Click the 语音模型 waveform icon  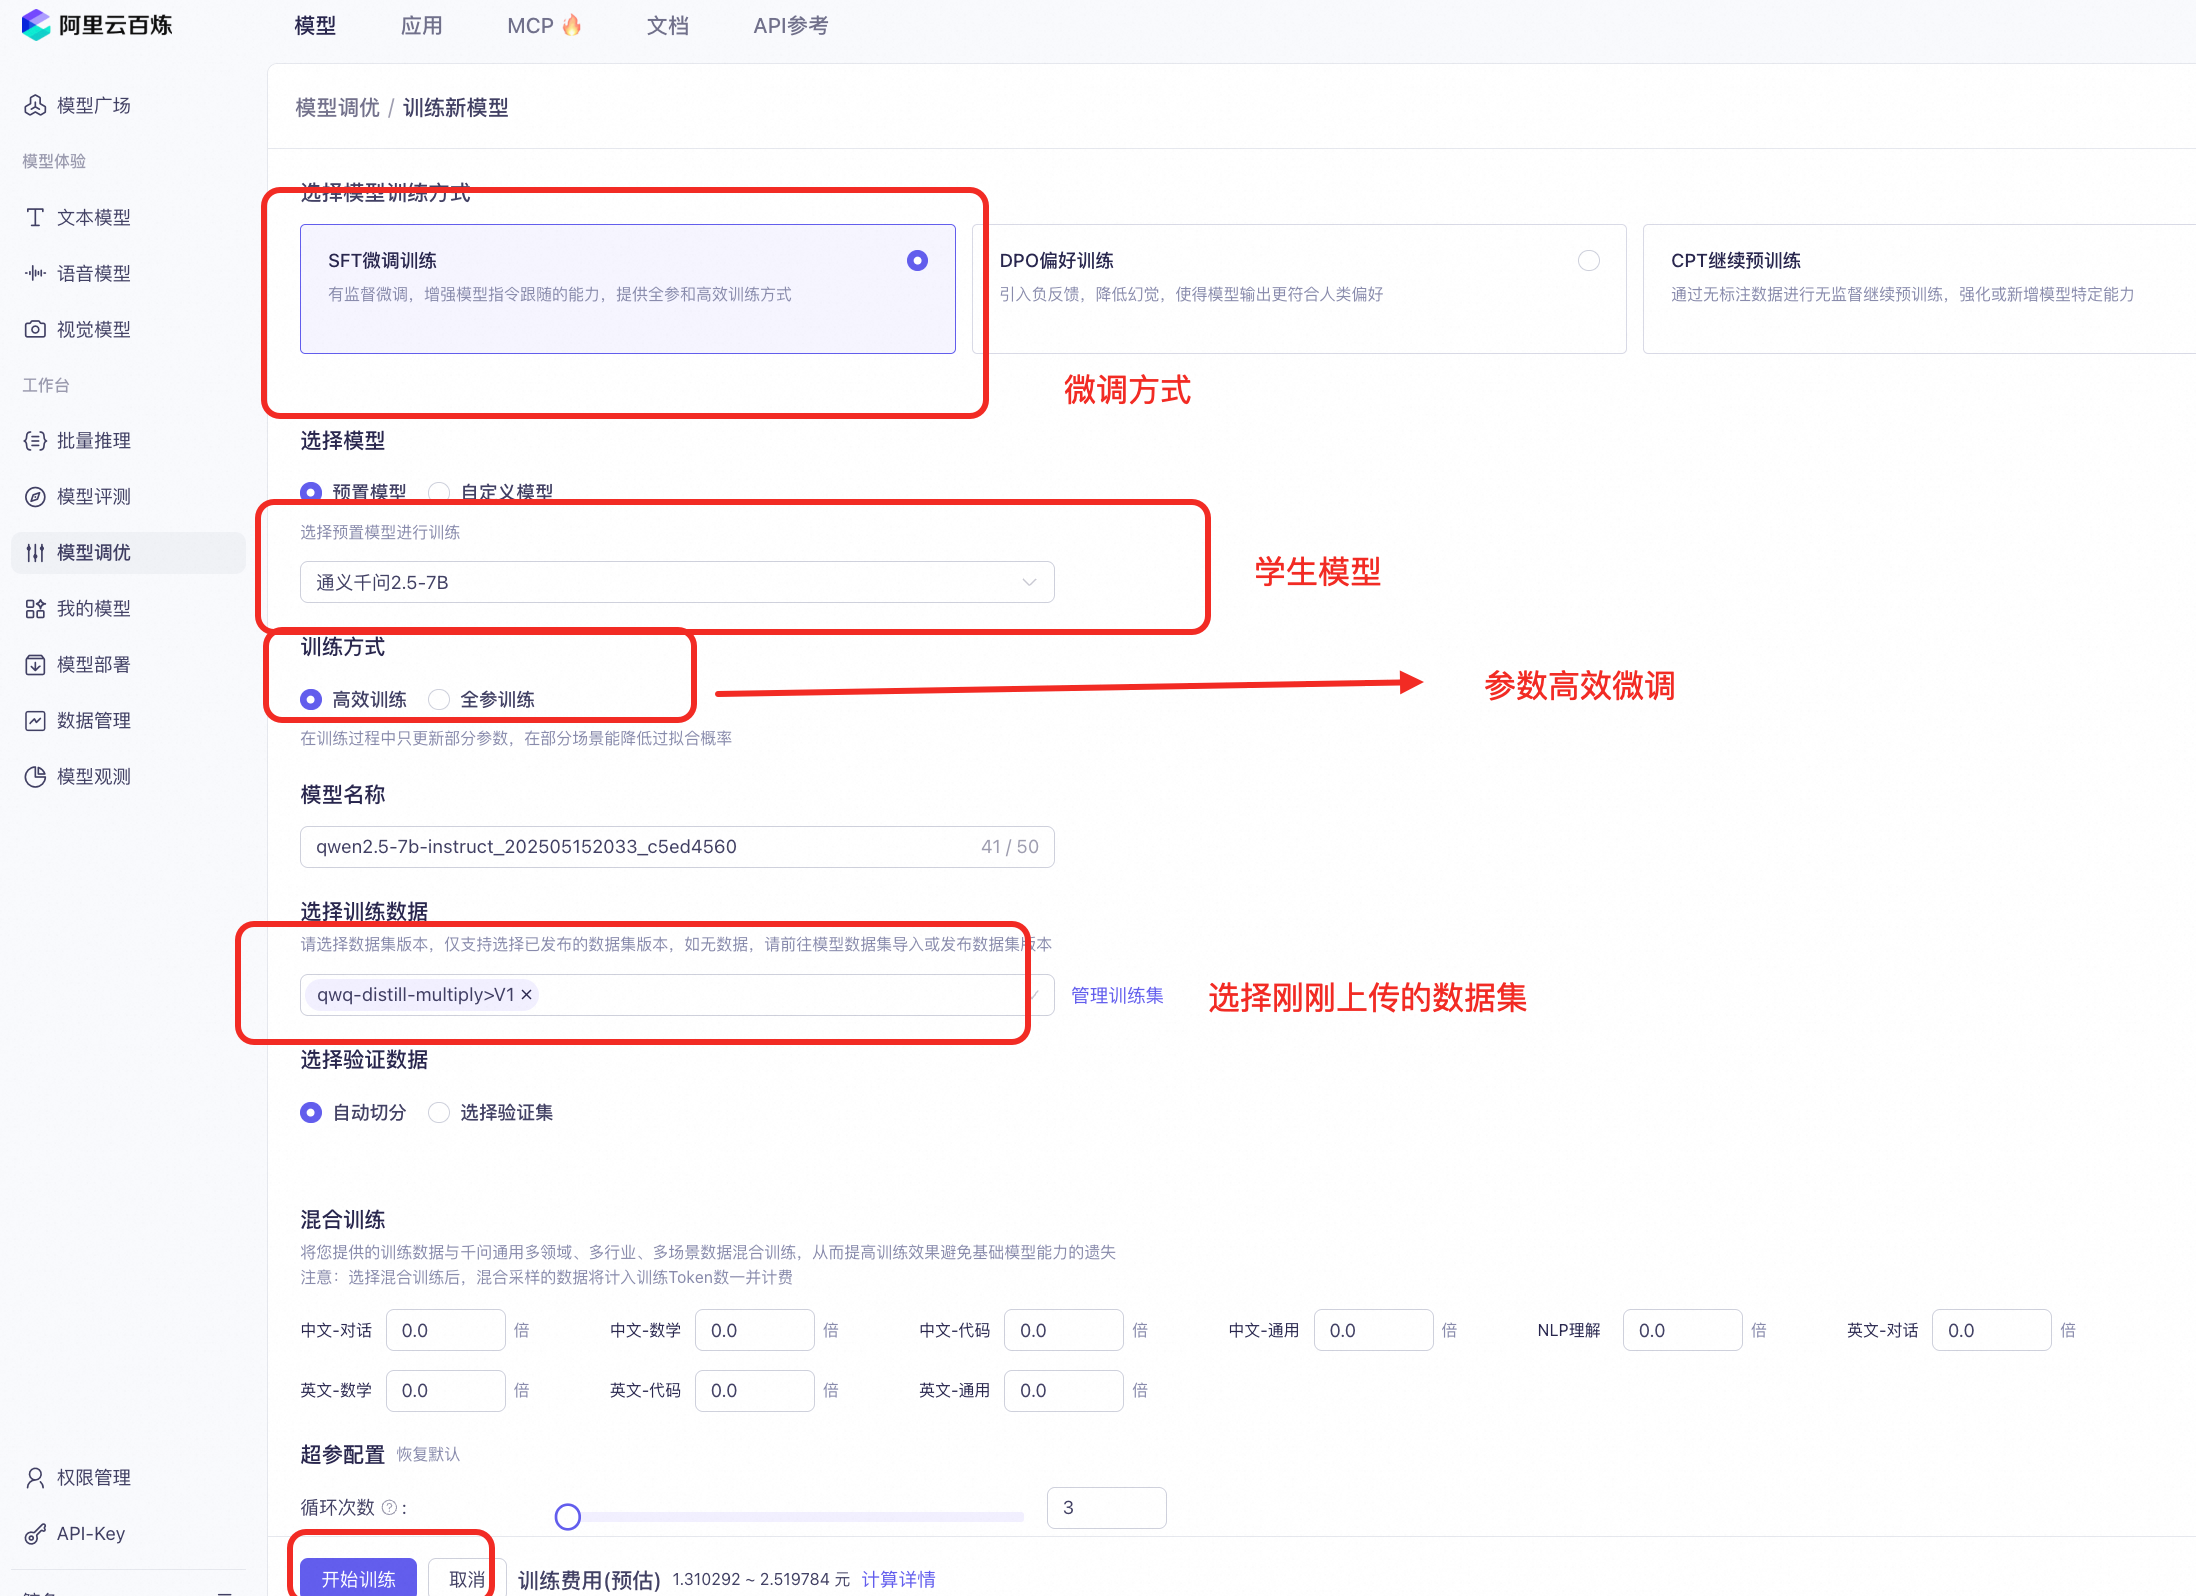coord(35,273)
